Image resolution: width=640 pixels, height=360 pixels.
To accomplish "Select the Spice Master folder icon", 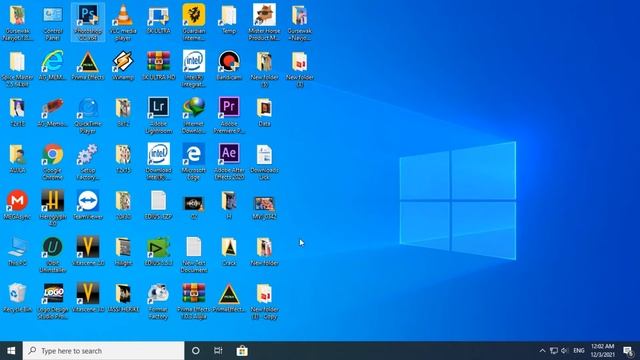I will pyautogui.click(x=17, y=69).
